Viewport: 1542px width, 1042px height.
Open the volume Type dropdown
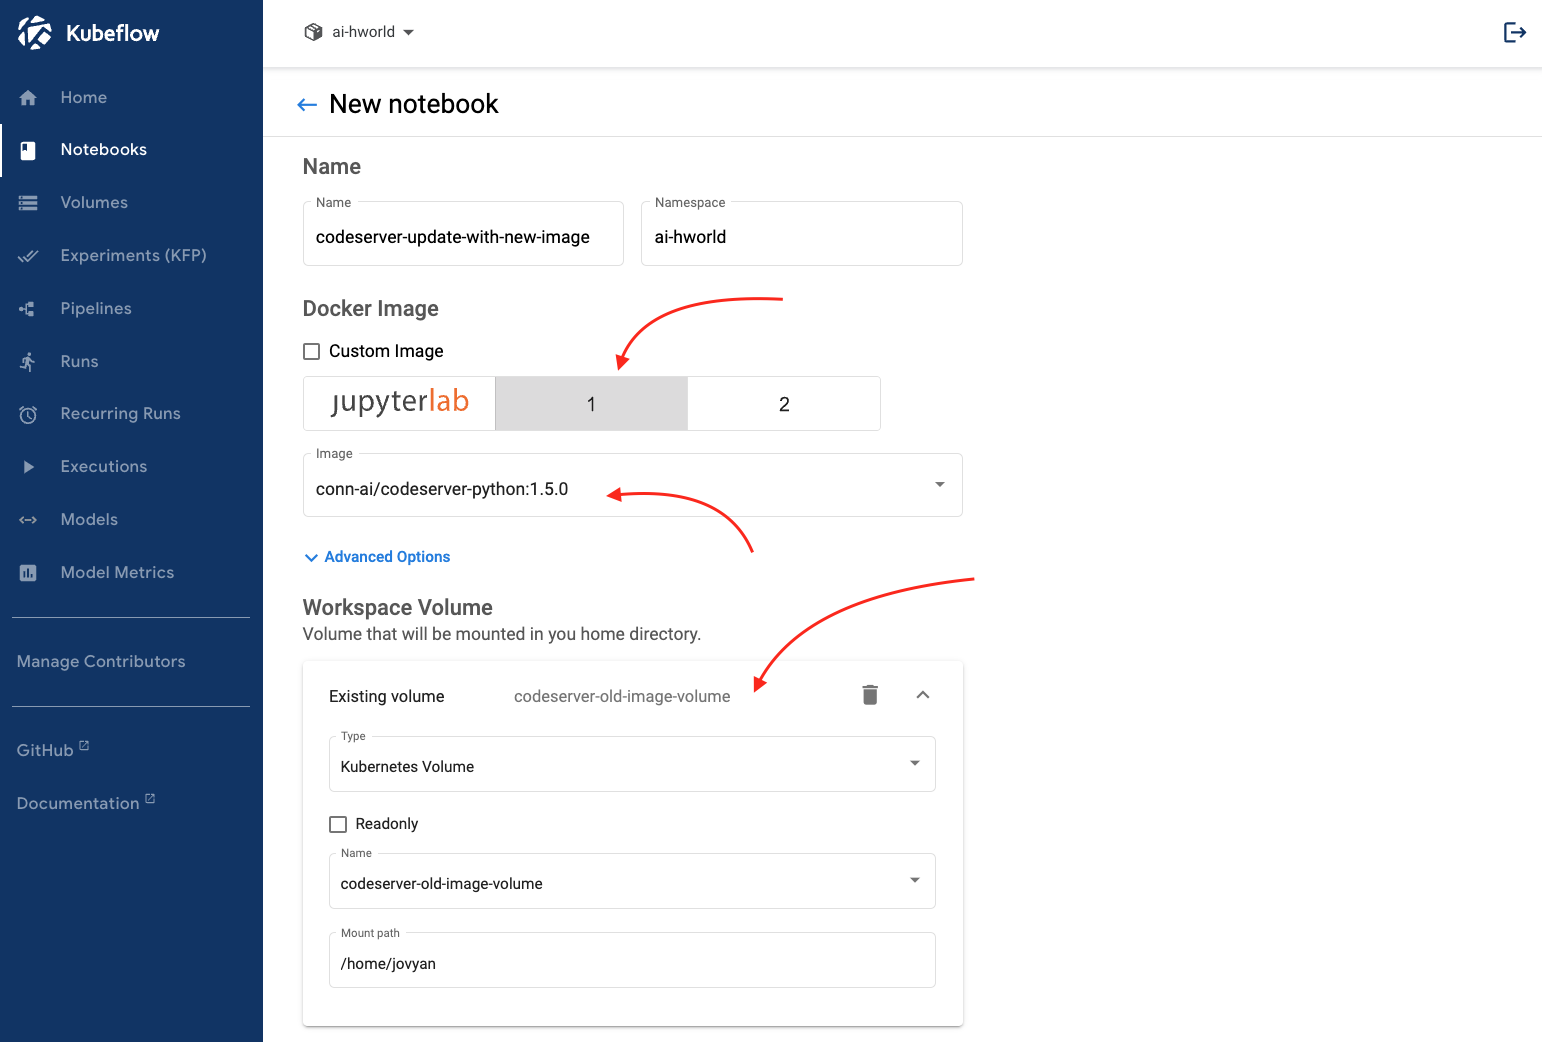pyautogui.click(x=632, y=765)
